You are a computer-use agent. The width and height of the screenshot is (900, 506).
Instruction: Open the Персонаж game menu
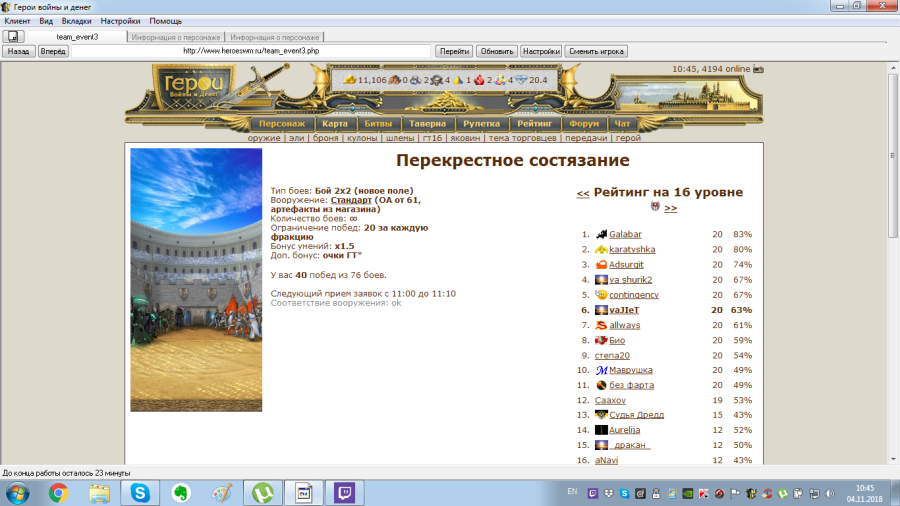[282, 123]
